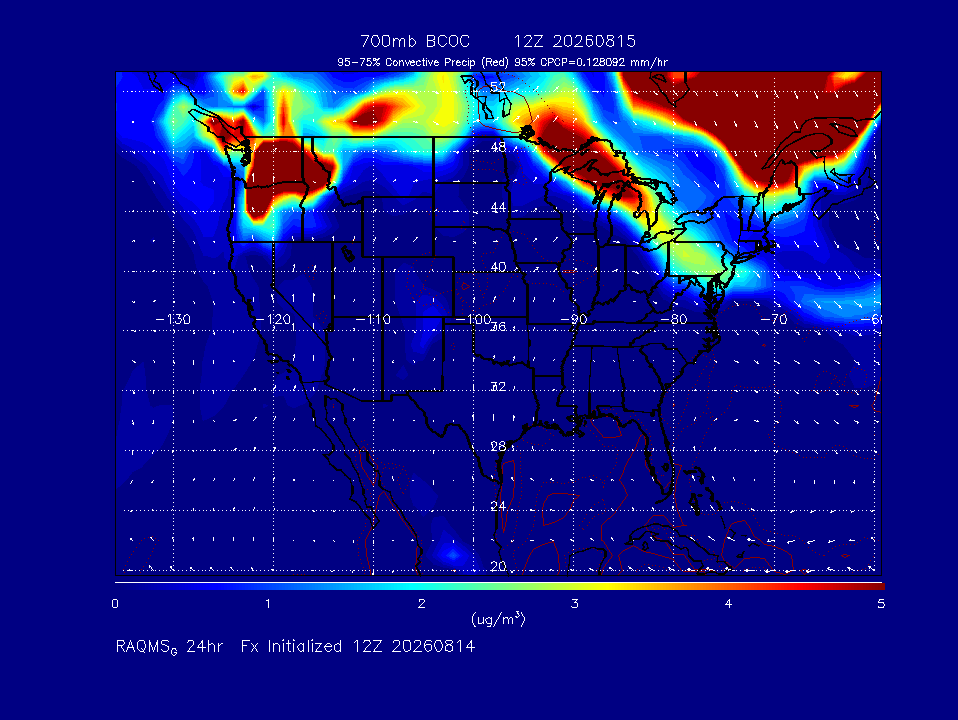Click the colorbar value 1 label
This screenshot has width=958, height=720.
268,604
